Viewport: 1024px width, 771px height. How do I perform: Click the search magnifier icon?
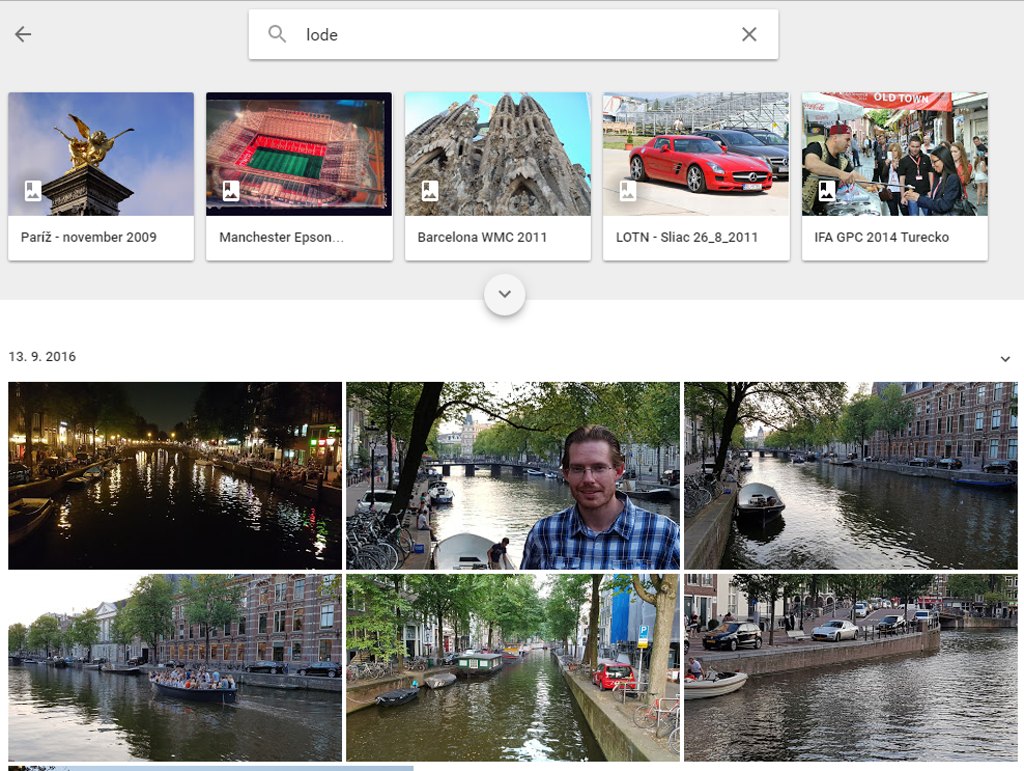pyautogui.click(x=277, y=35)
